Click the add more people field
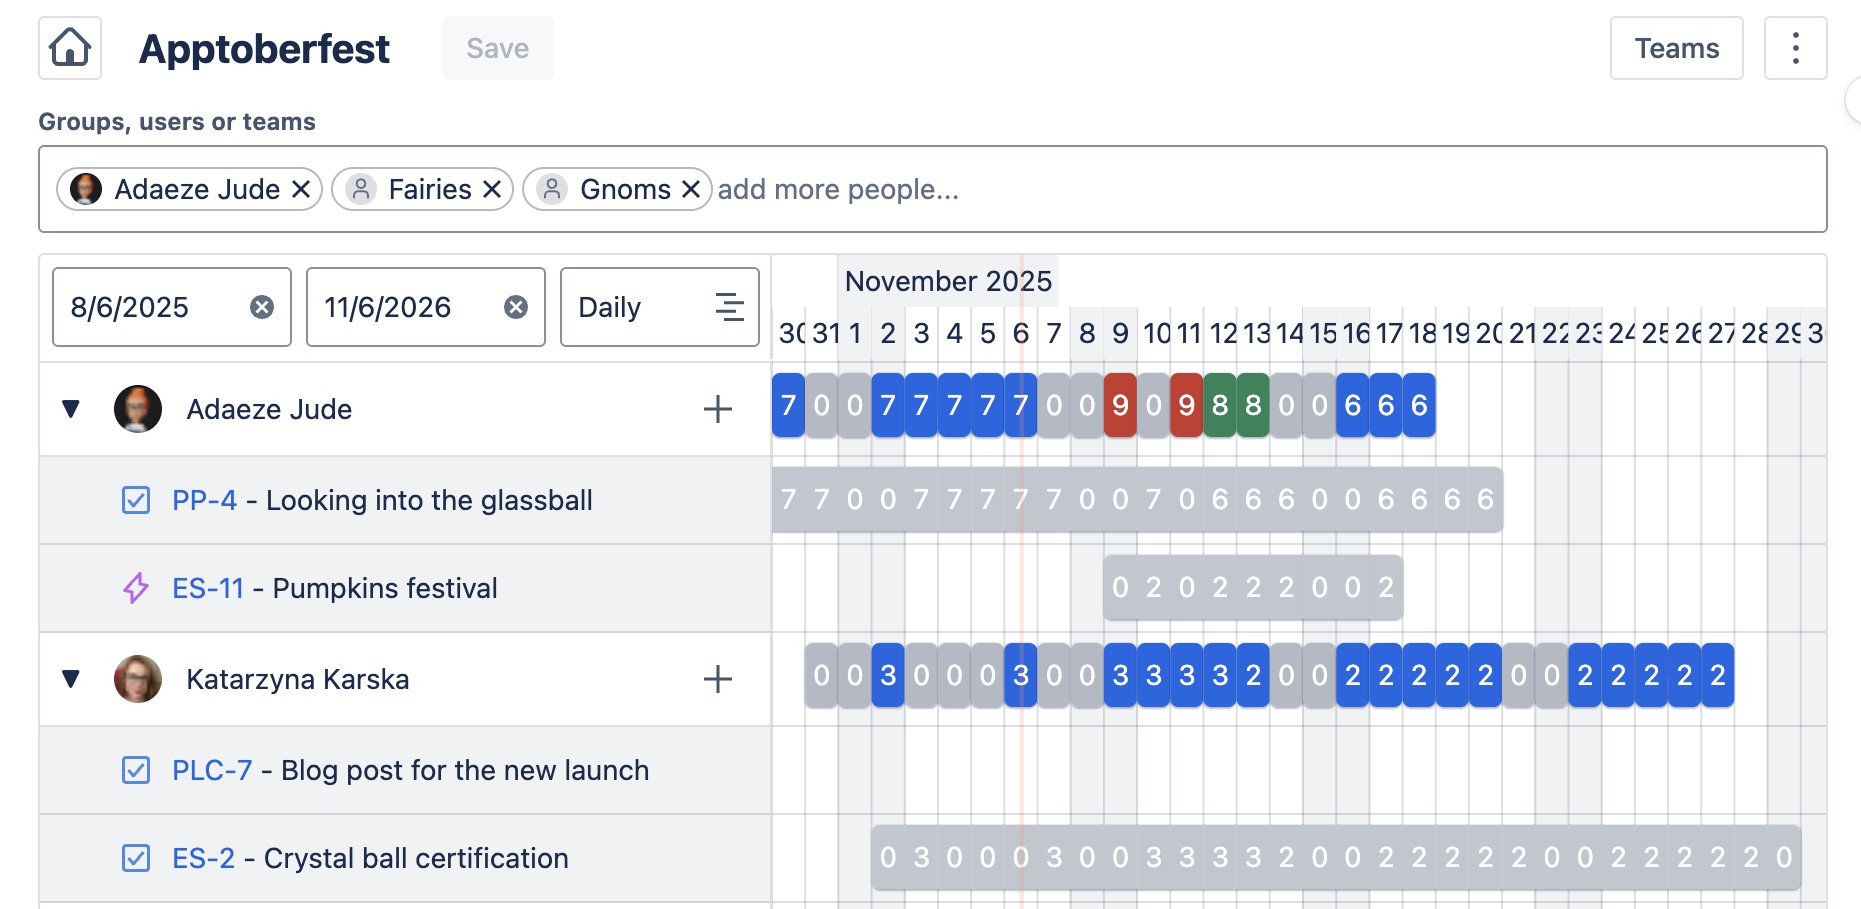 coord(1200,189)
